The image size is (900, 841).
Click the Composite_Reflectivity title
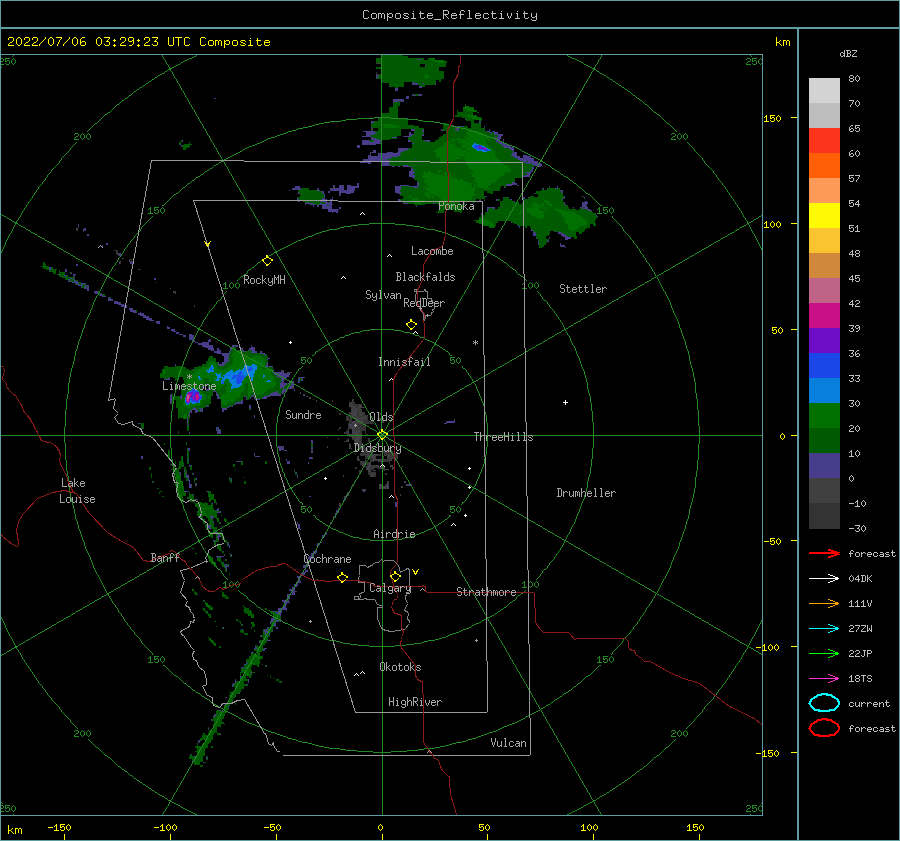point(450,15)
